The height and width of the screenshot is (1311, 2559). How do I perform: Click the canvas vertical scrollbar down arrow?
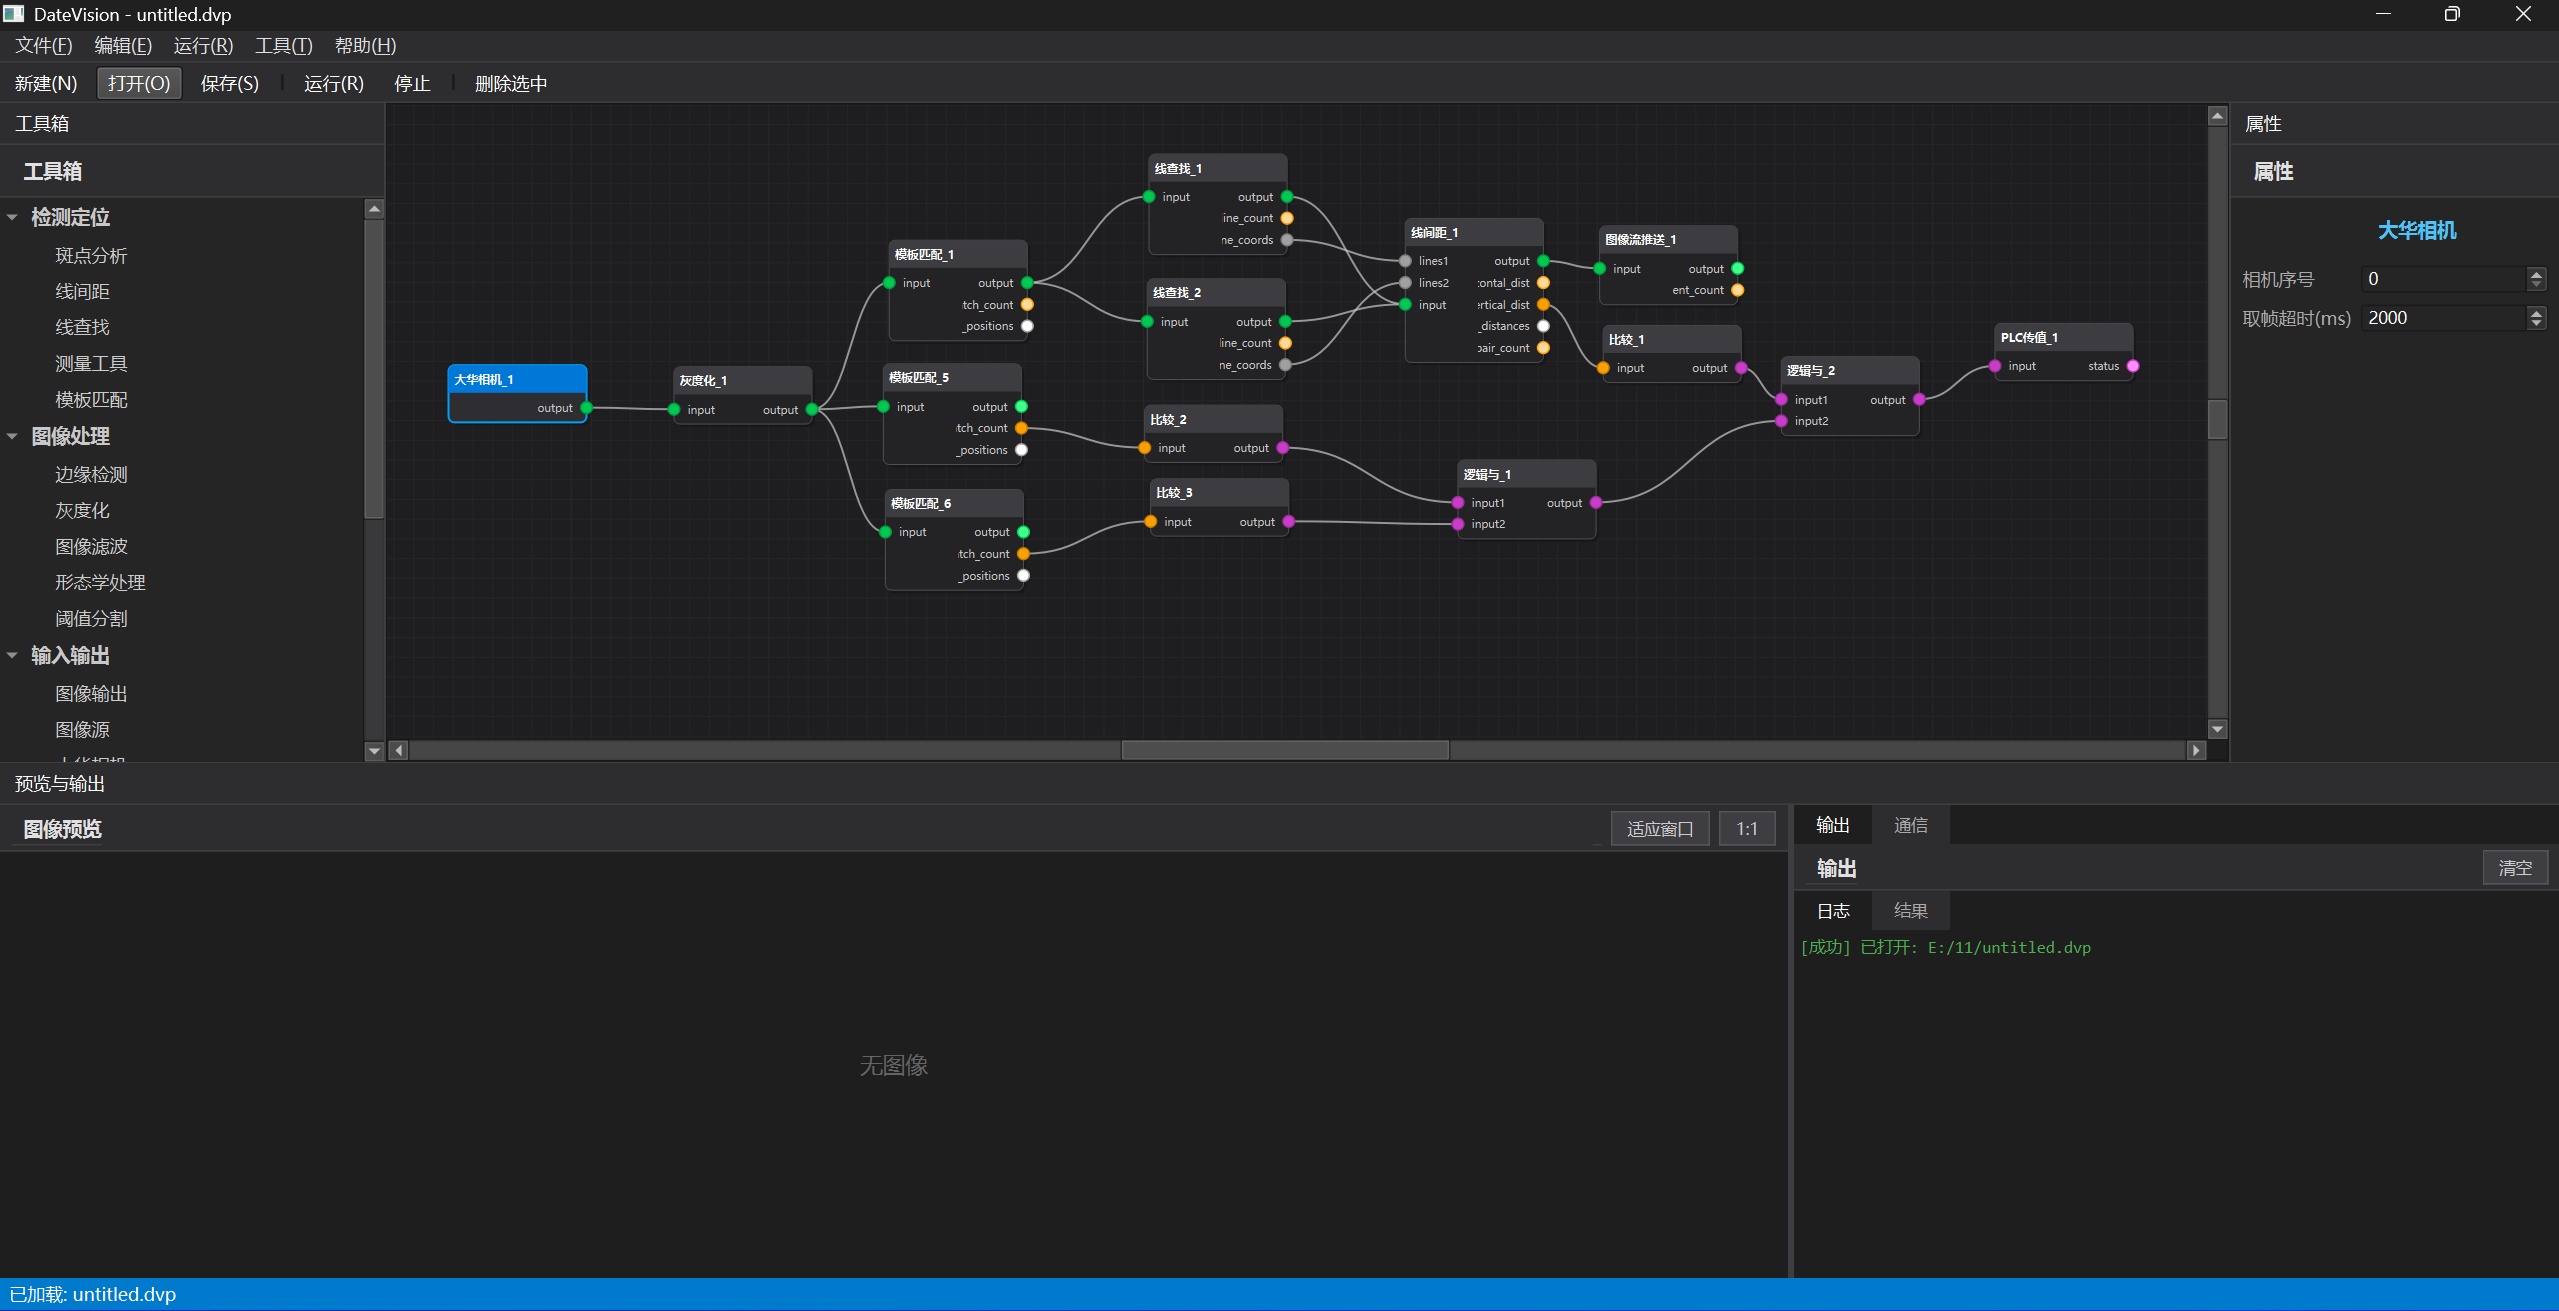(x=2217, y=729)
